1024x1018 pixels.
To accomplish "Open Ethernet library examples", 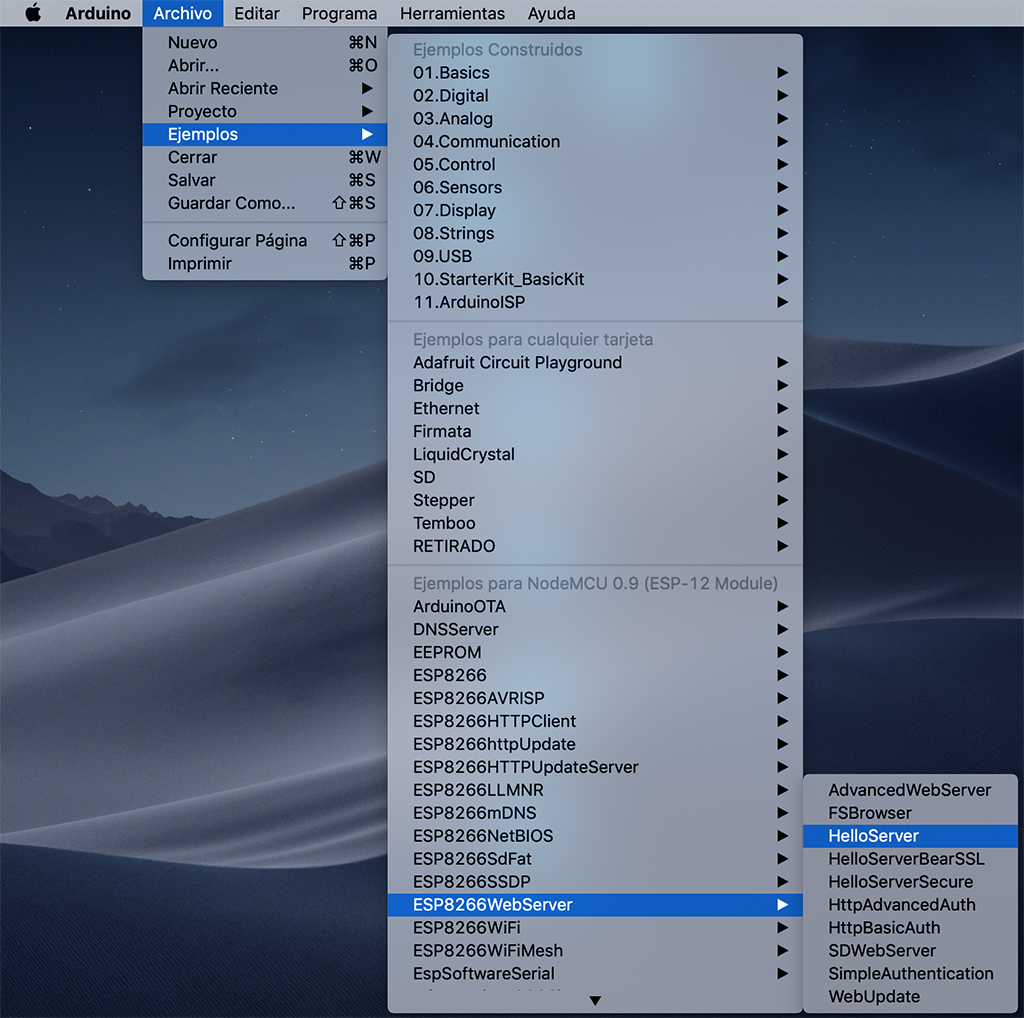I will tap(595, 408).
